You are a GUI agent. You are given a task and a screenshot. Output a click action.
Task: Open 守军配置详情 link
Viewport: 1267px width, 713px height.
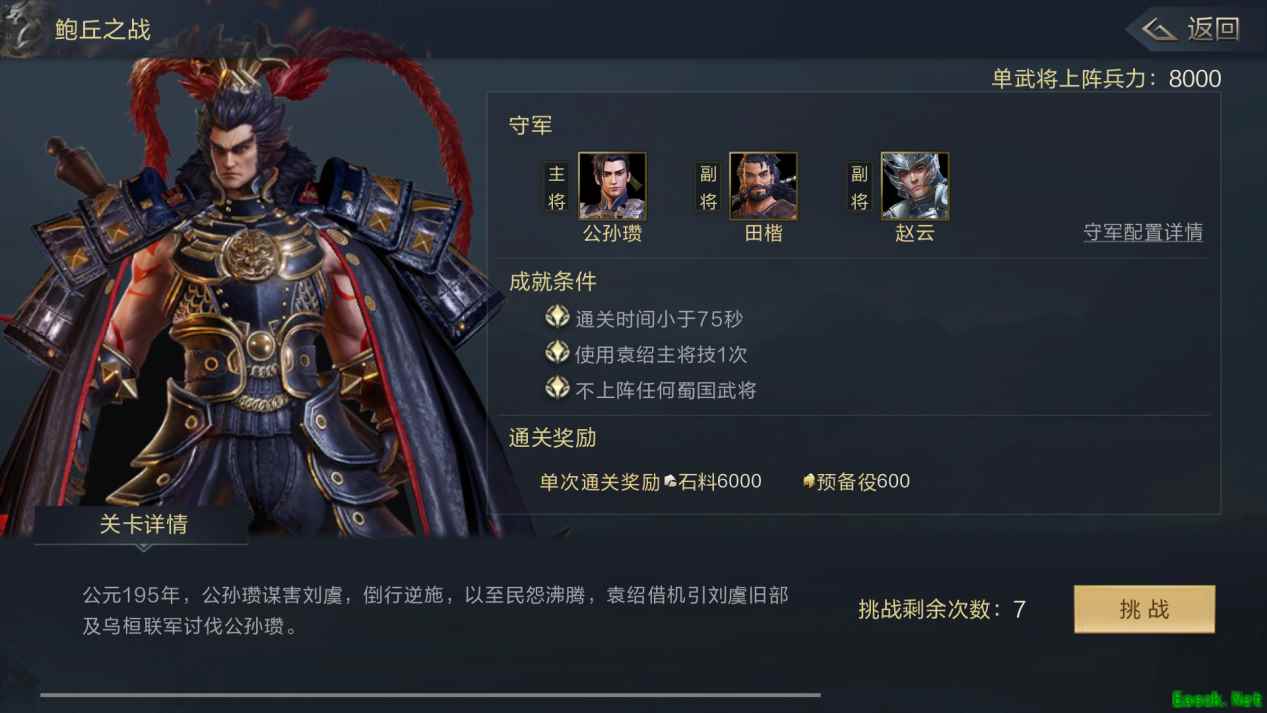click(x=1143, y=233)
